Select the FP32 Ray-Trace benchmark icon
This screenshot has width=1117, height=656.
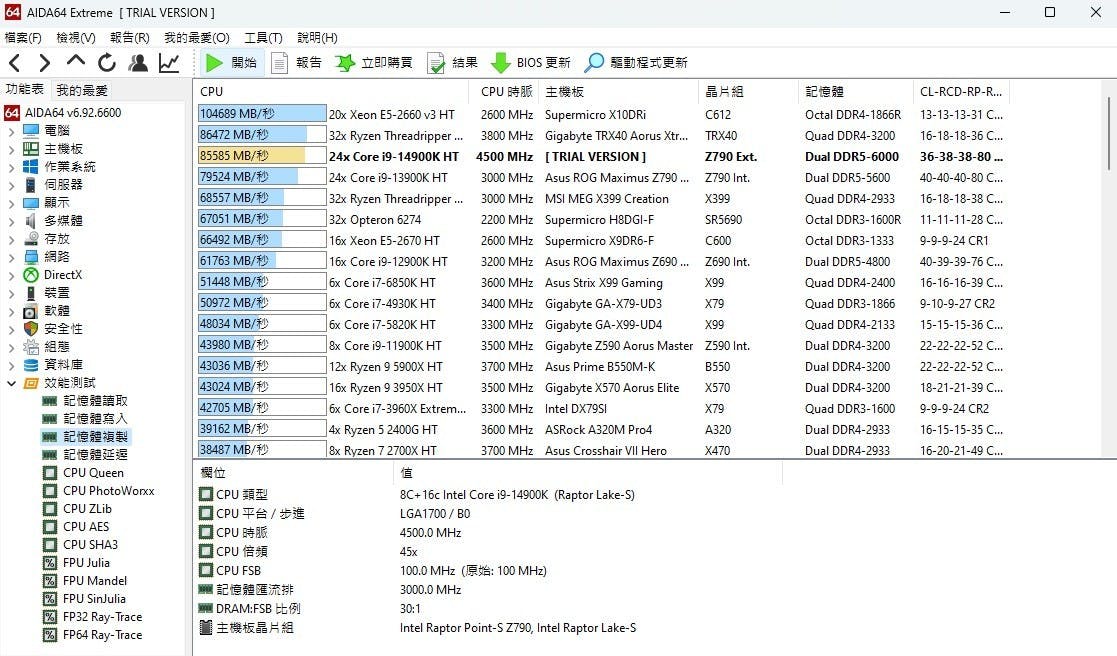click(50, 617)
